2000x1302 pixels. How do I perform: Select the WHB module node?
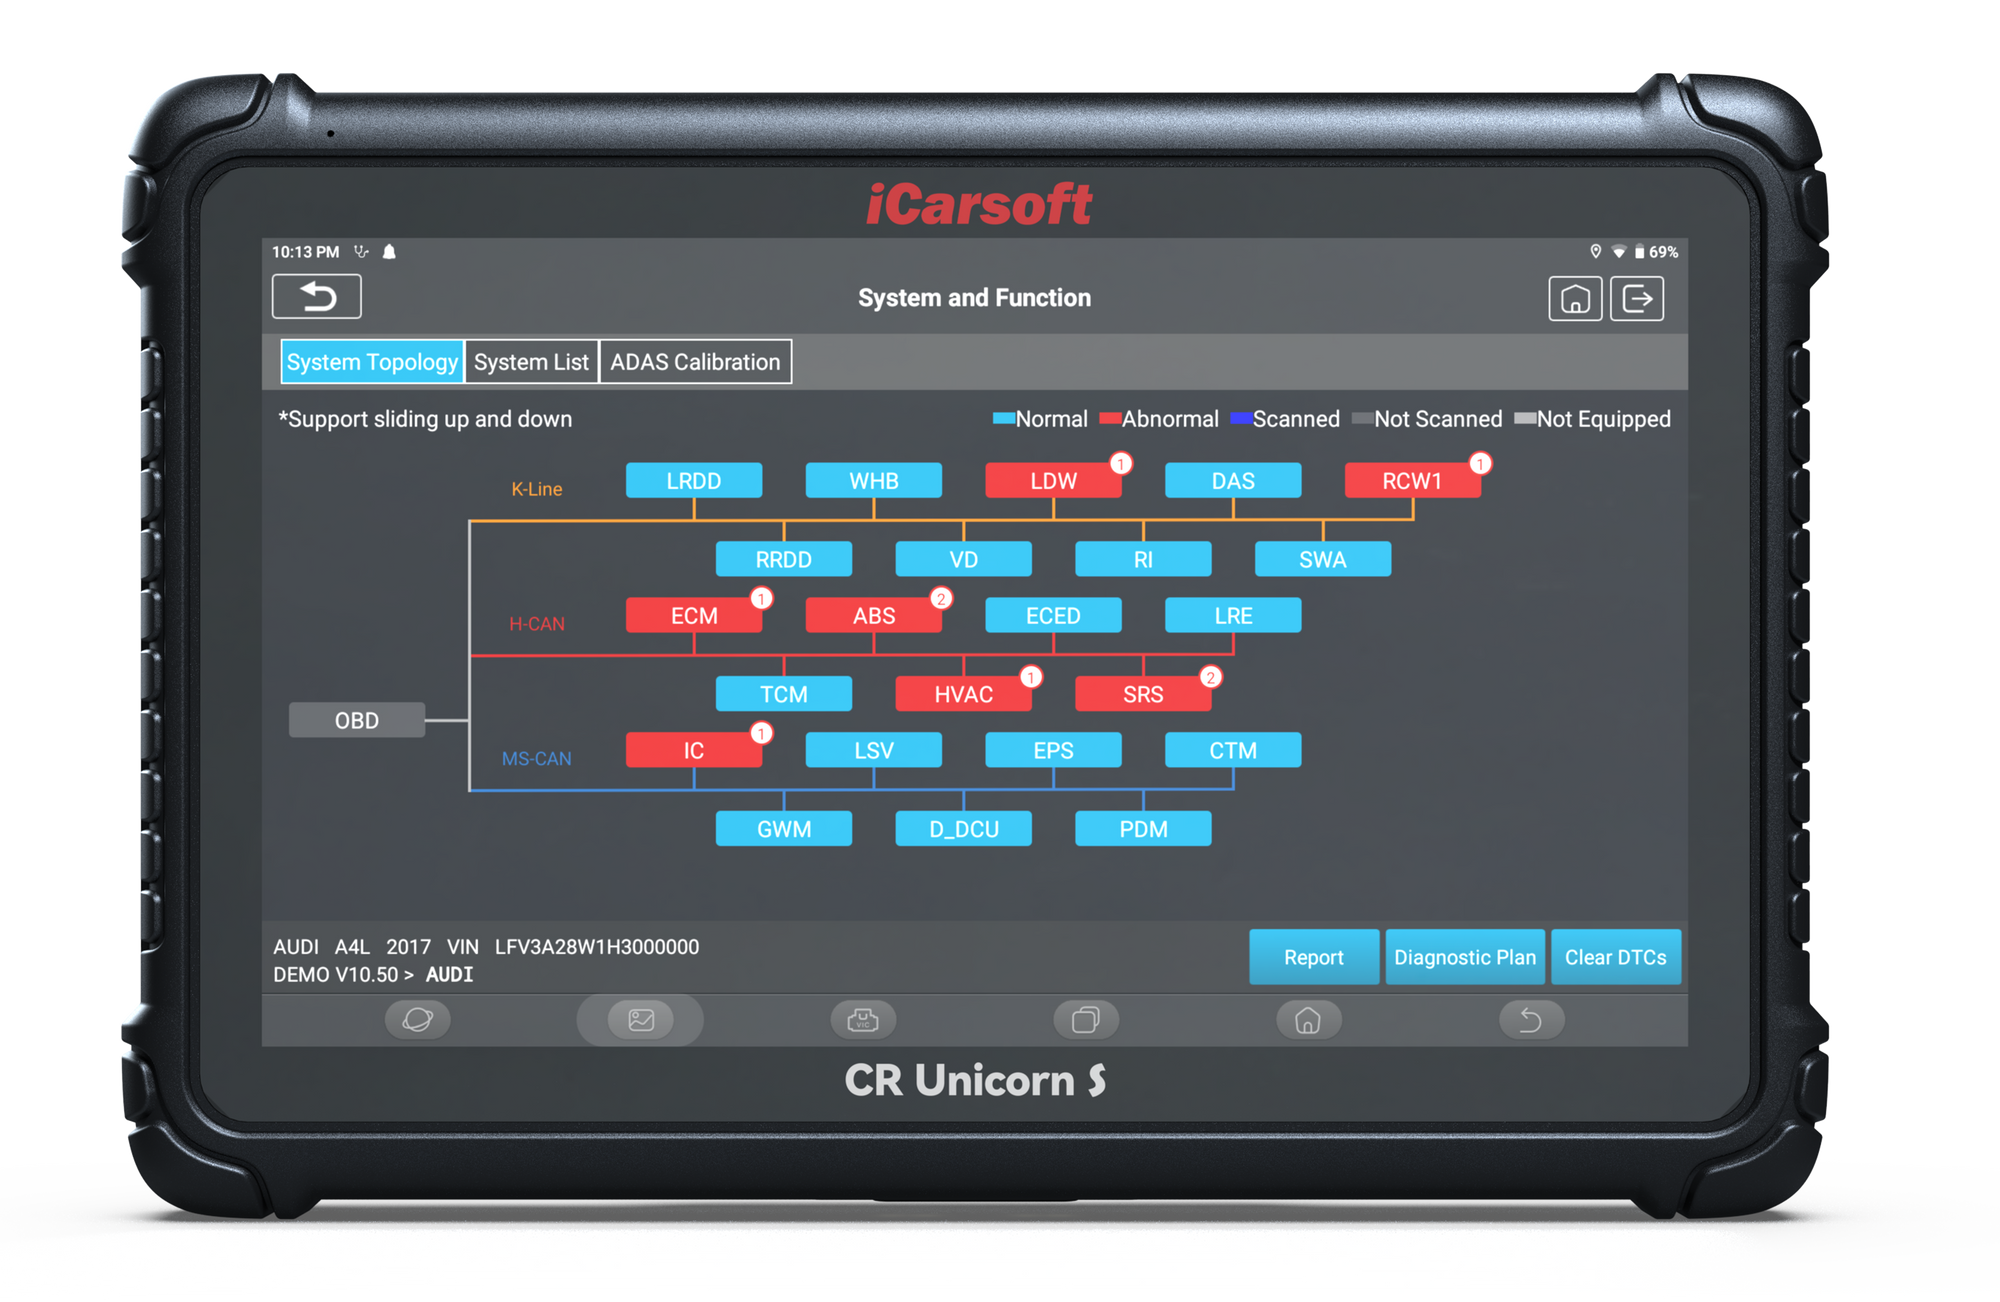(874, 480)
